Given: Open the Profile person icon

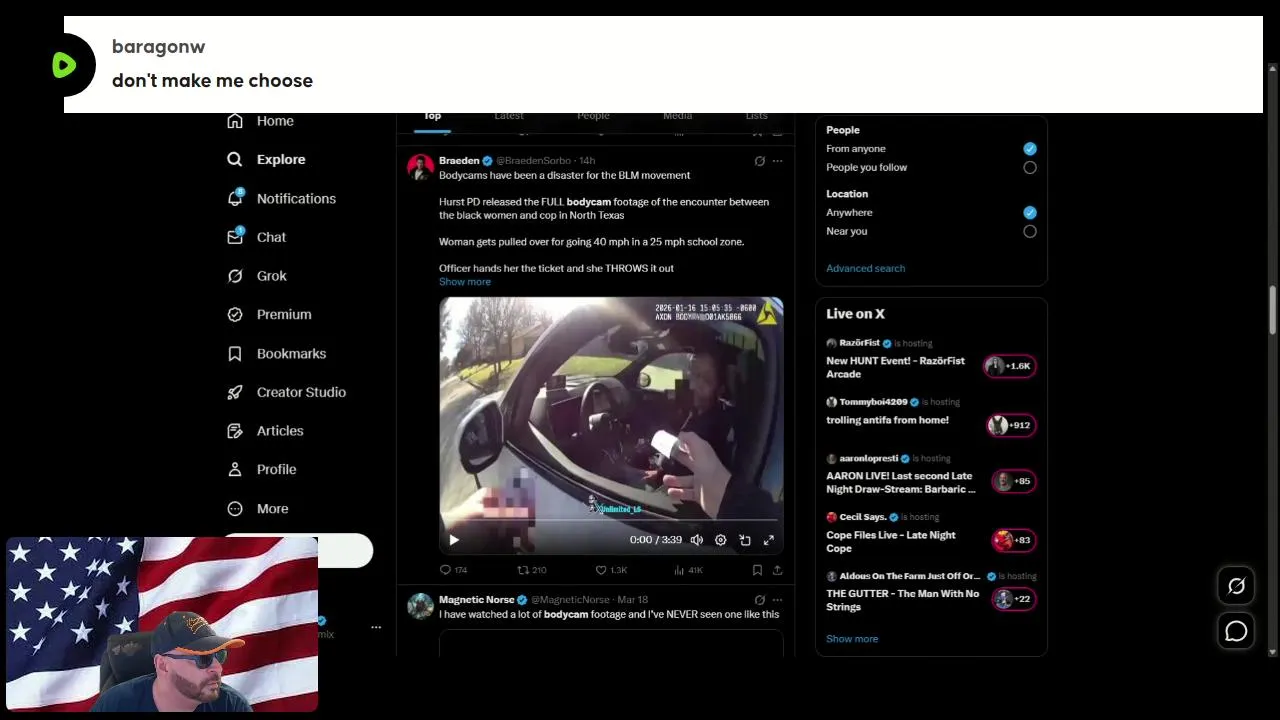Looking at the screenshot, I should click(235, 469).
